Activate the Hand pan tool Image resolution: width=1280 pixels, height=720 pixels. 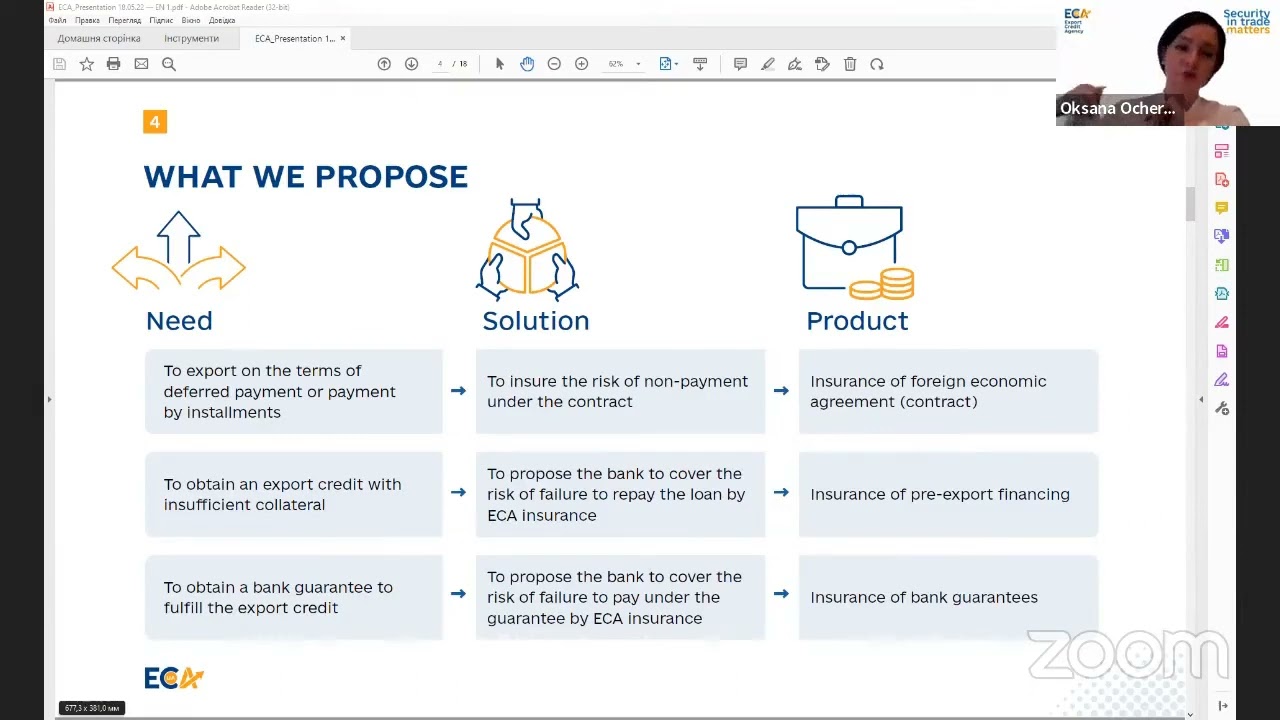tap(527, 64)
